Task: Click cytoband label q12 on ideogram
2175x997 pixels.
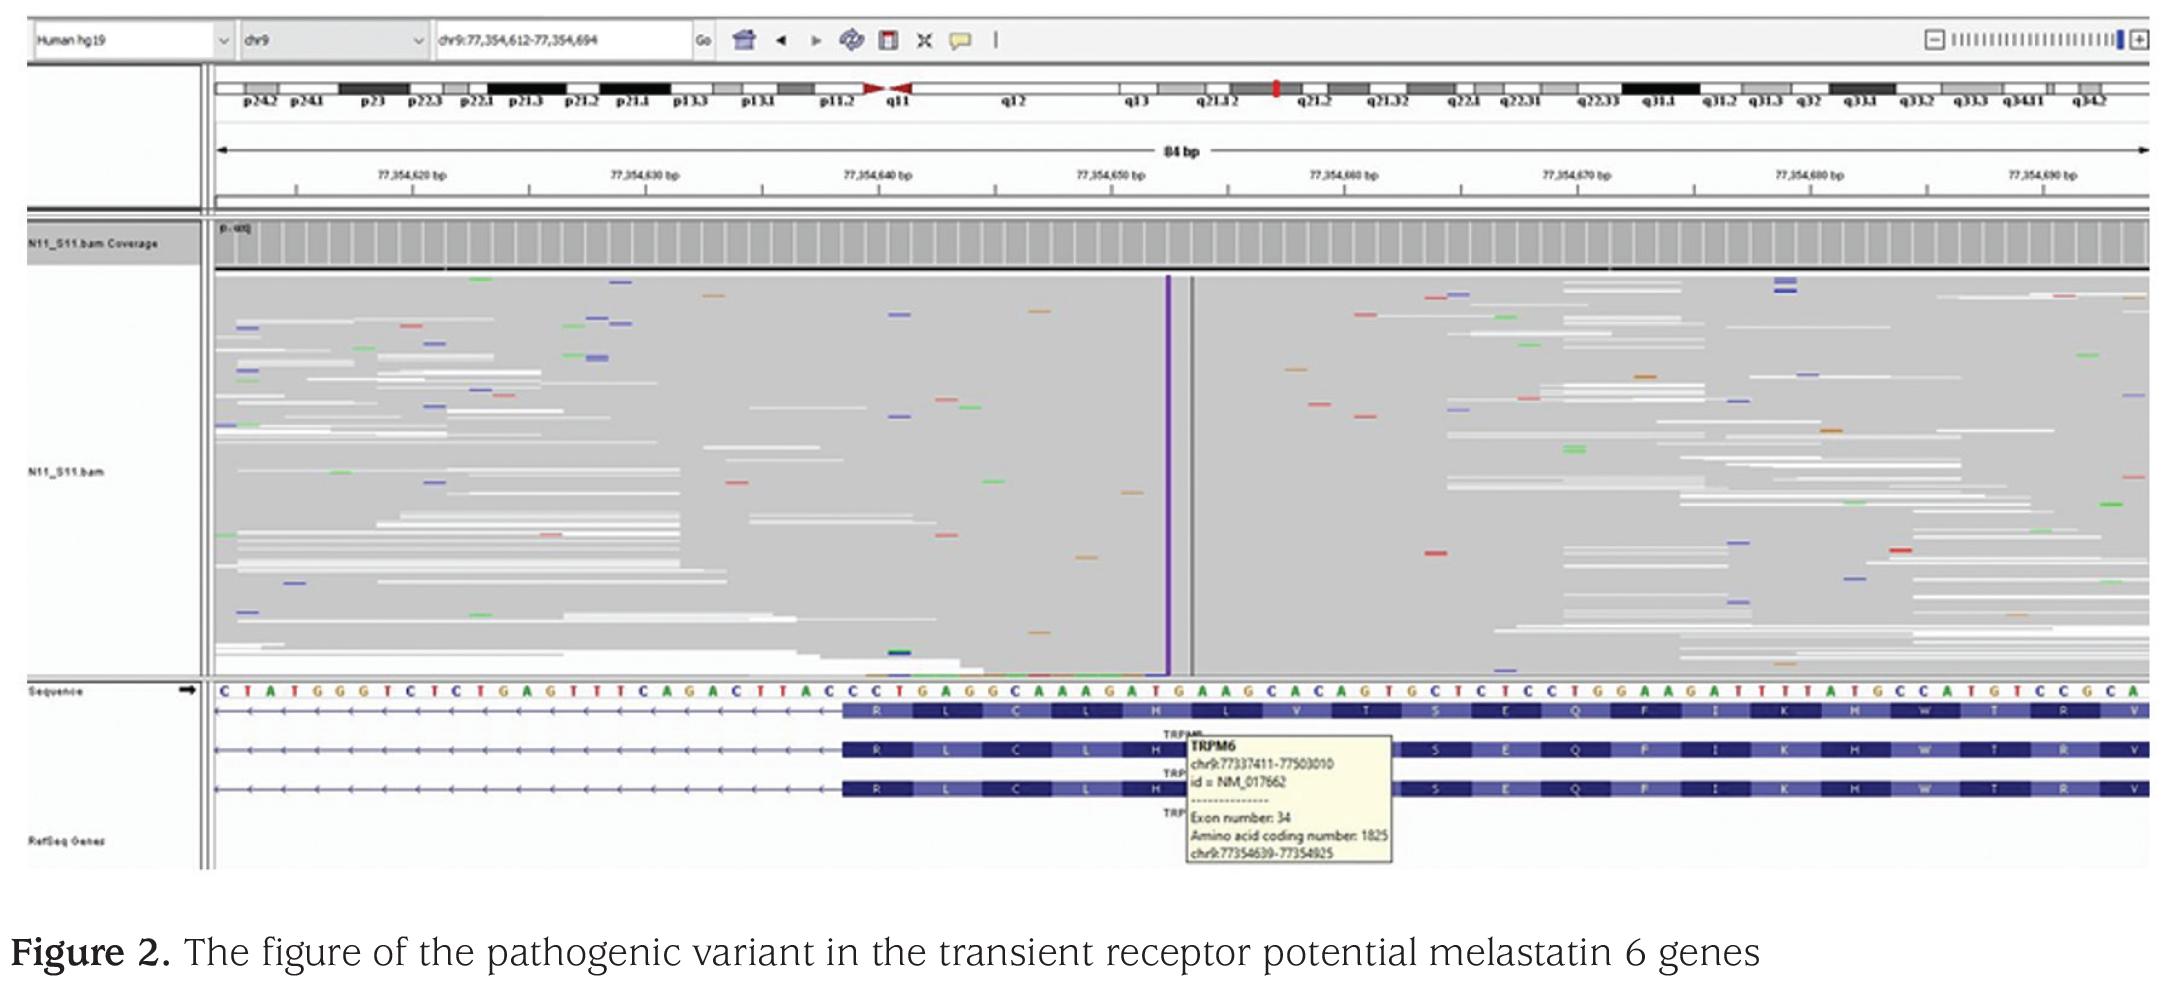Action: pos(1013,102)
